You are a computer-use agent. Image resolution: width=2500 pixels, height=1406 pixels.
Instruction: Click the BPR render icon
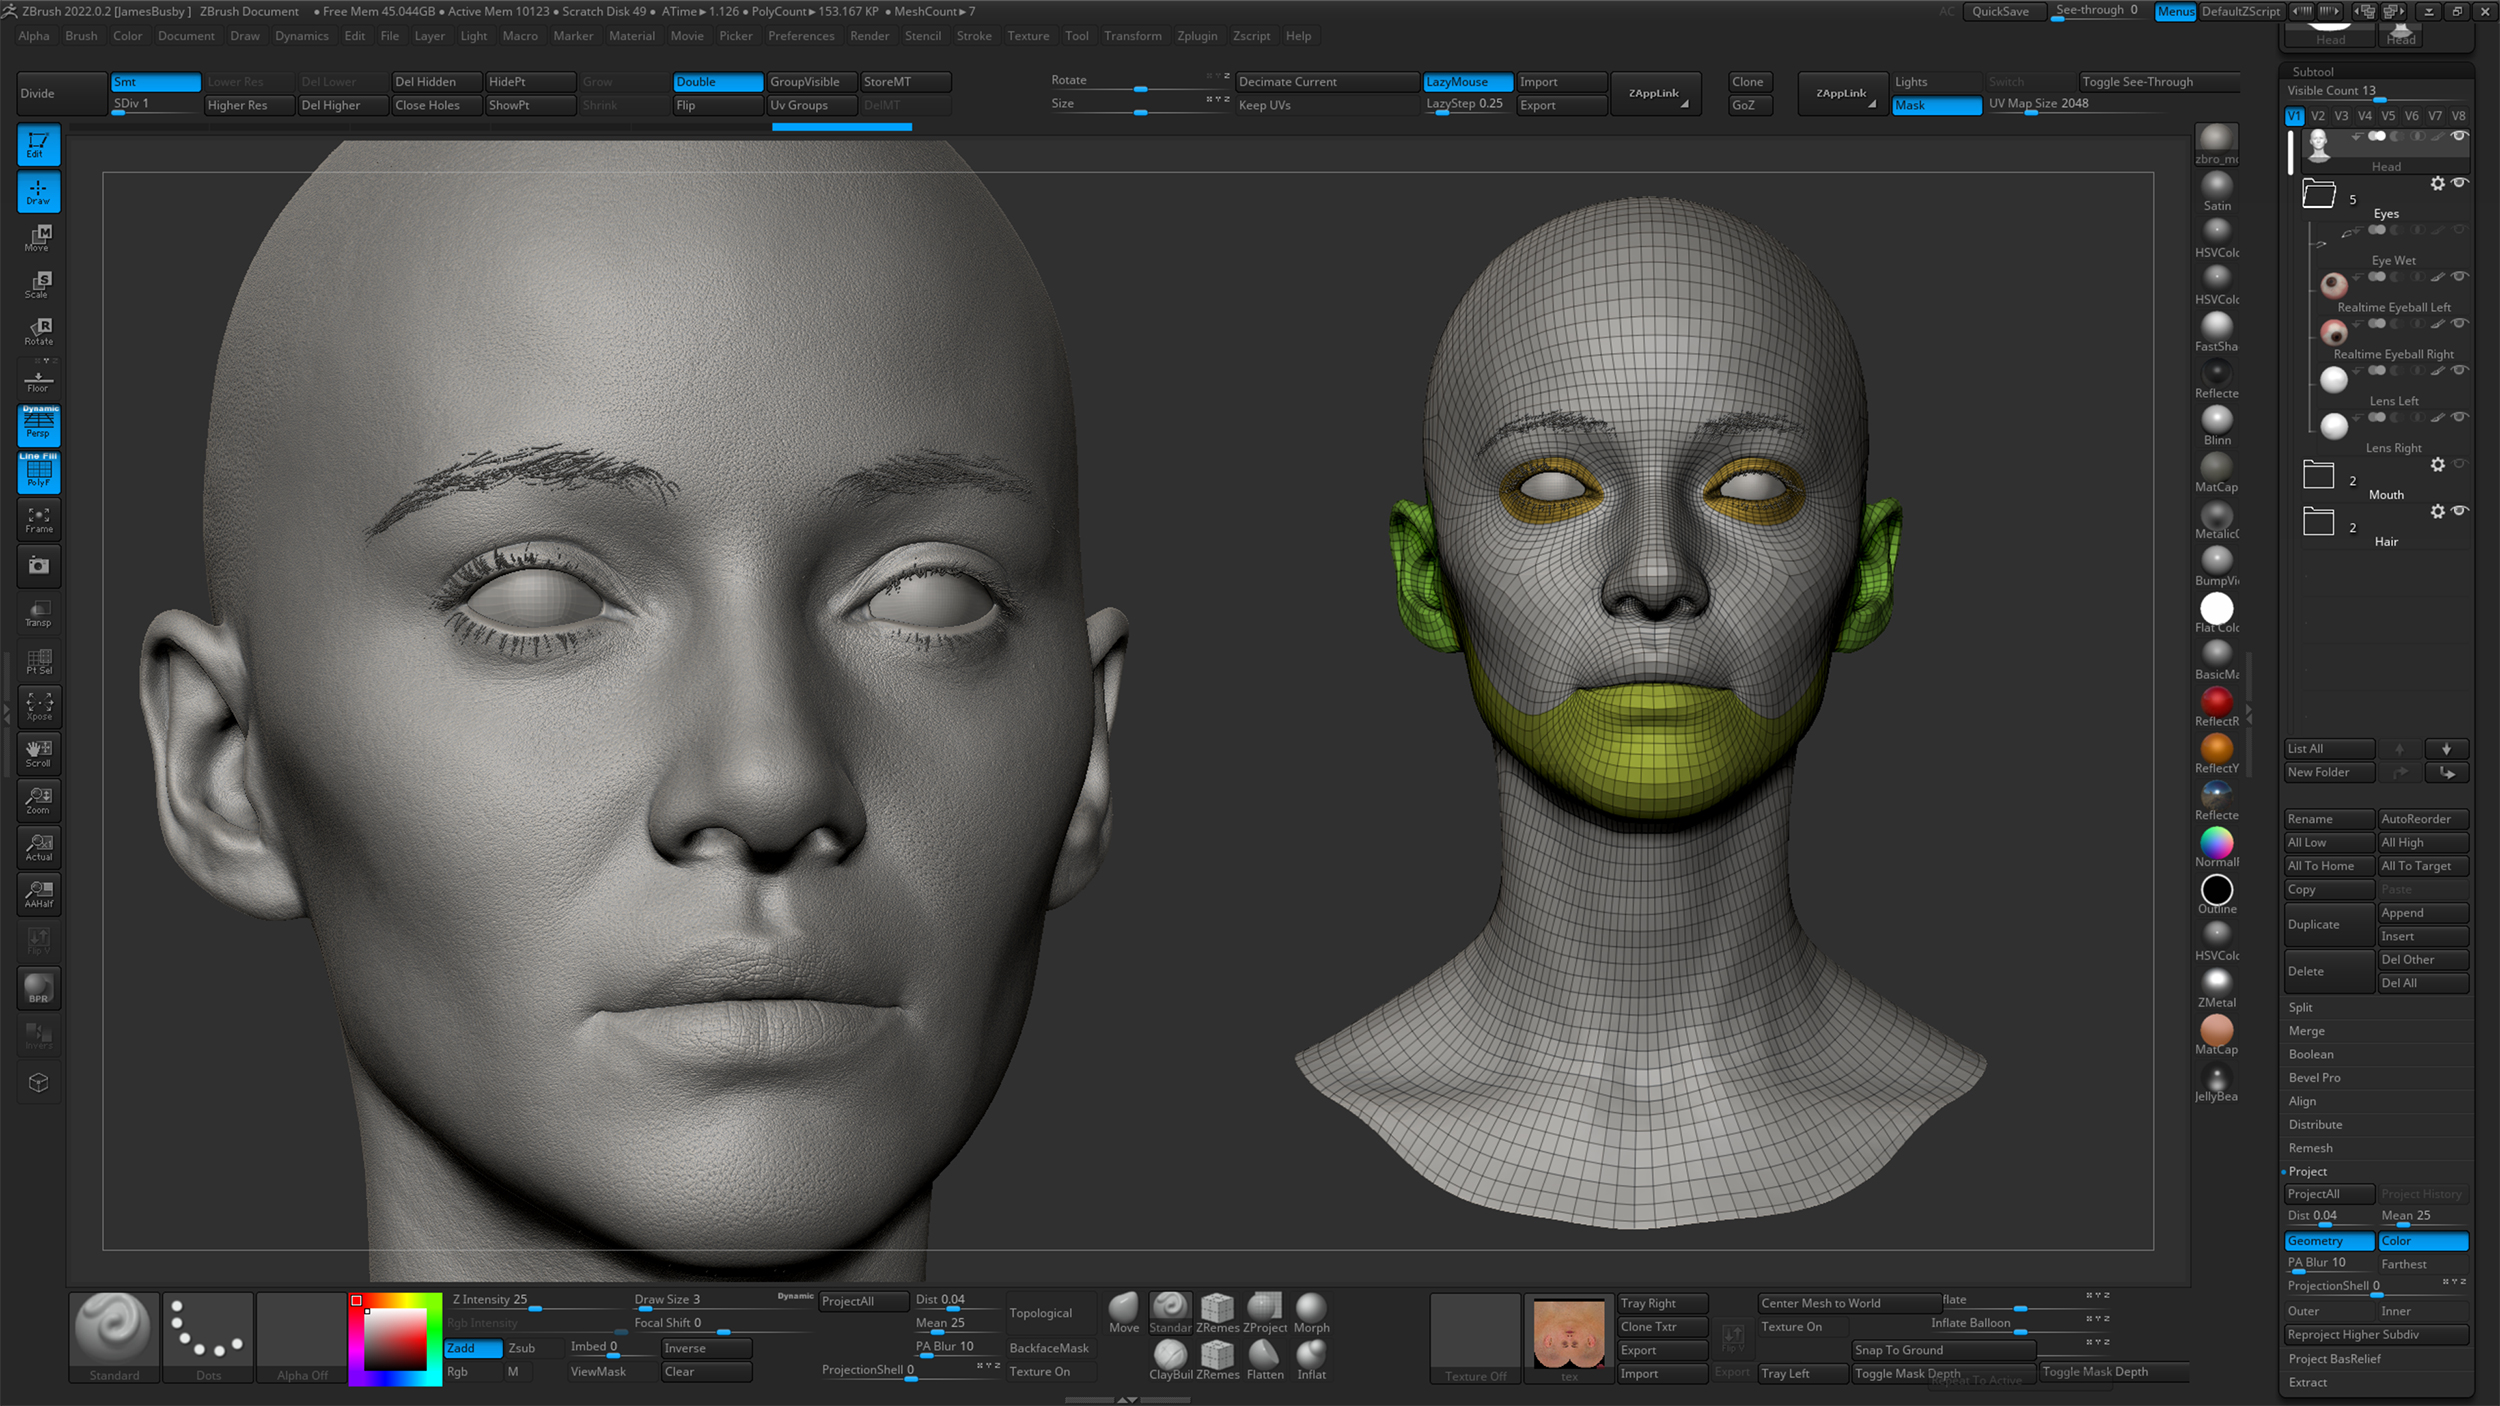(38, 988)
